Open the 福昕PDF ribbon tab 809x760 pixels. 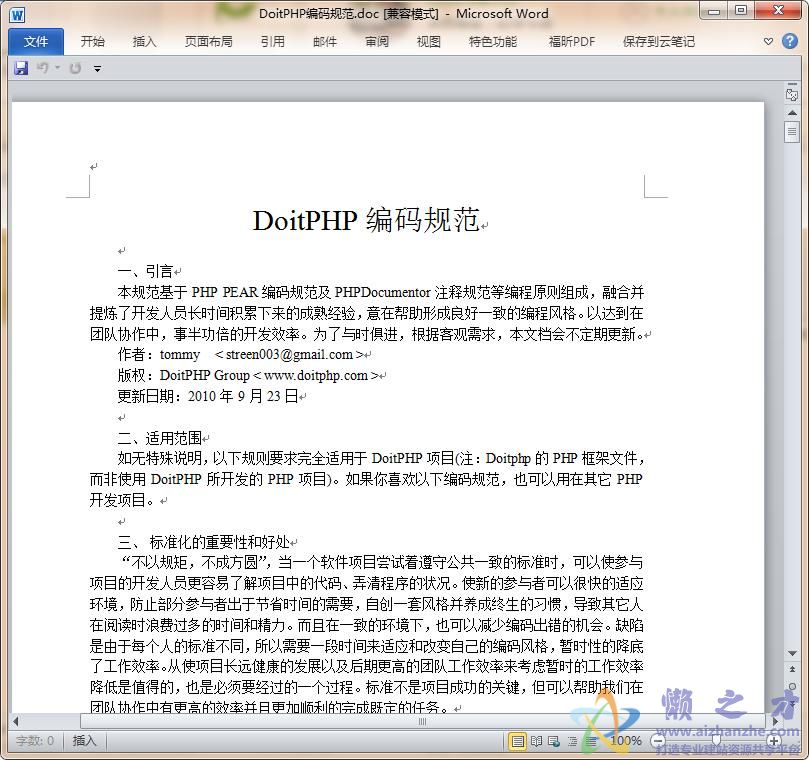pos(572,41)
